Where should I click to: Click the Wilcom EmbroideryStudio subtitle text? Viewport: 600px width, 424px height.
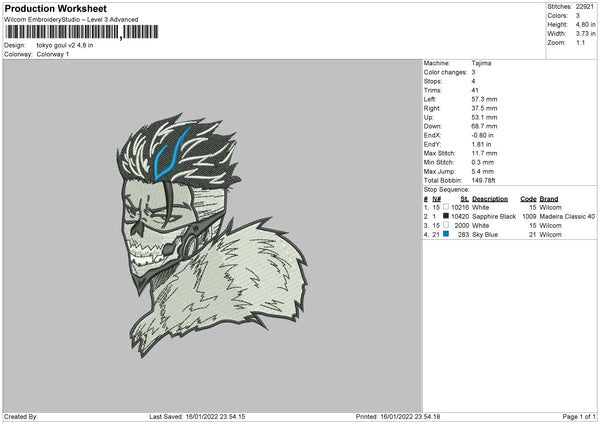pyautogui.click(x=71, y=20)
